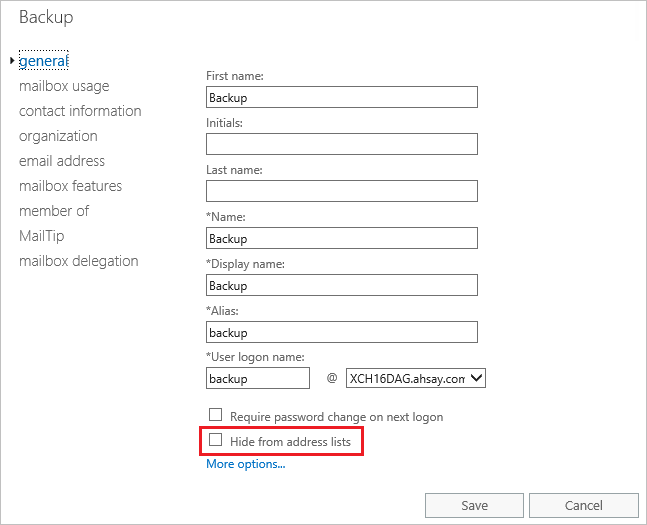Open contact information section
The width and height of the screenshot is (647, 525).
coord(80,111)
